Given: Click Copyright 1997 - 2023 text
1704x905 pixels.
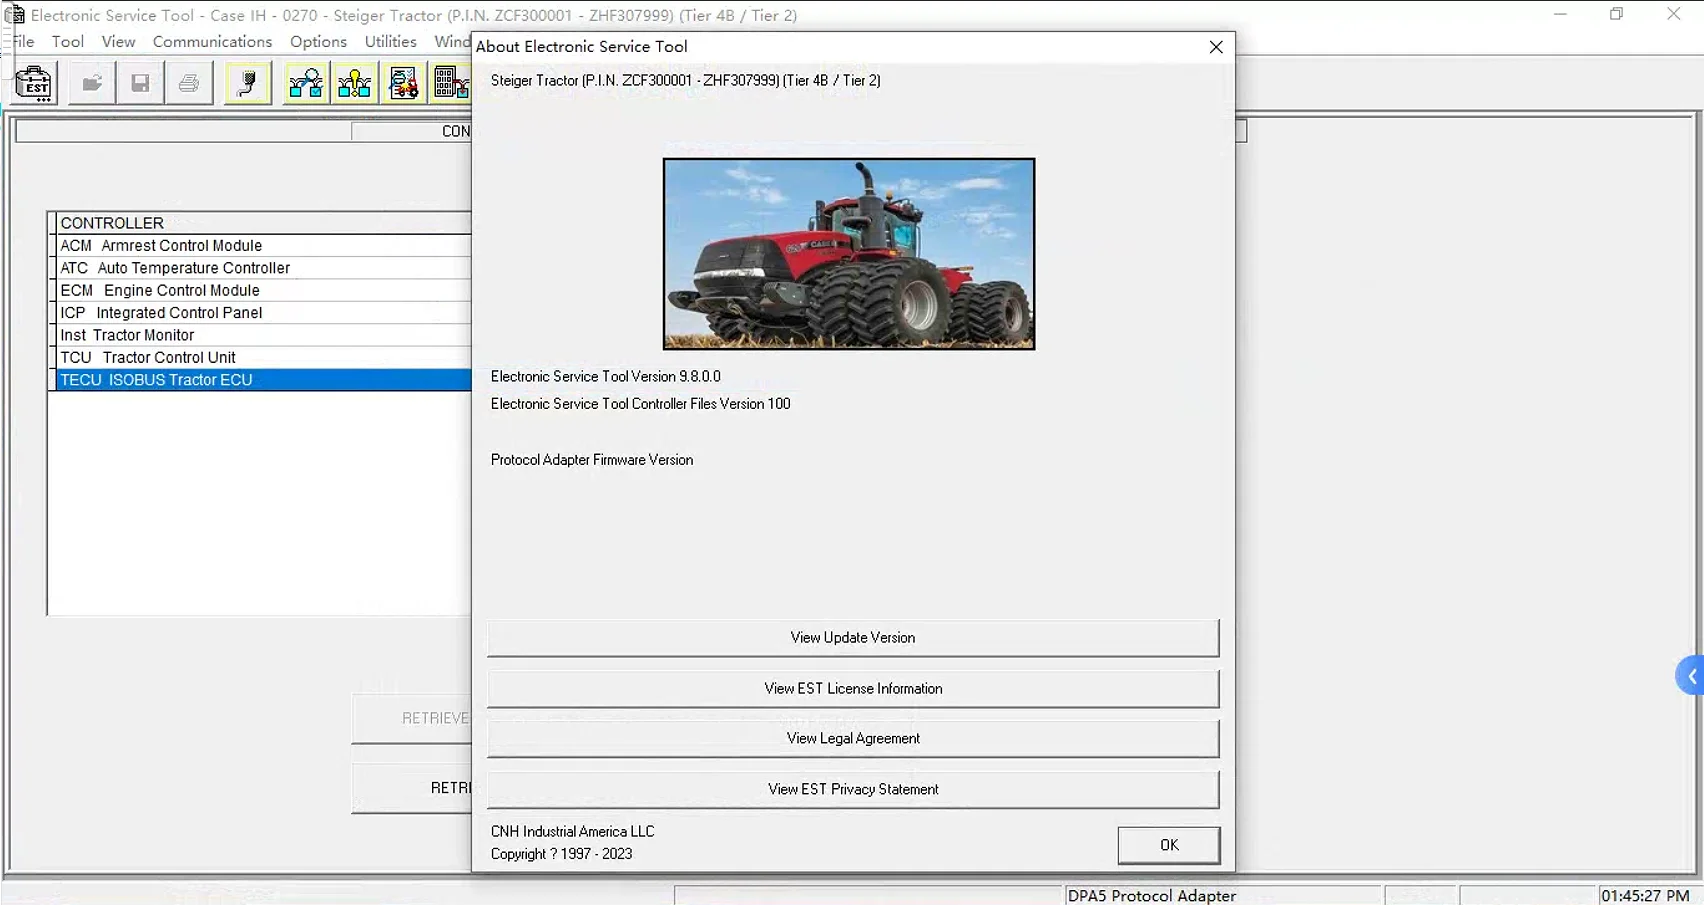Looking at the screenshot, I should point(562,854).
